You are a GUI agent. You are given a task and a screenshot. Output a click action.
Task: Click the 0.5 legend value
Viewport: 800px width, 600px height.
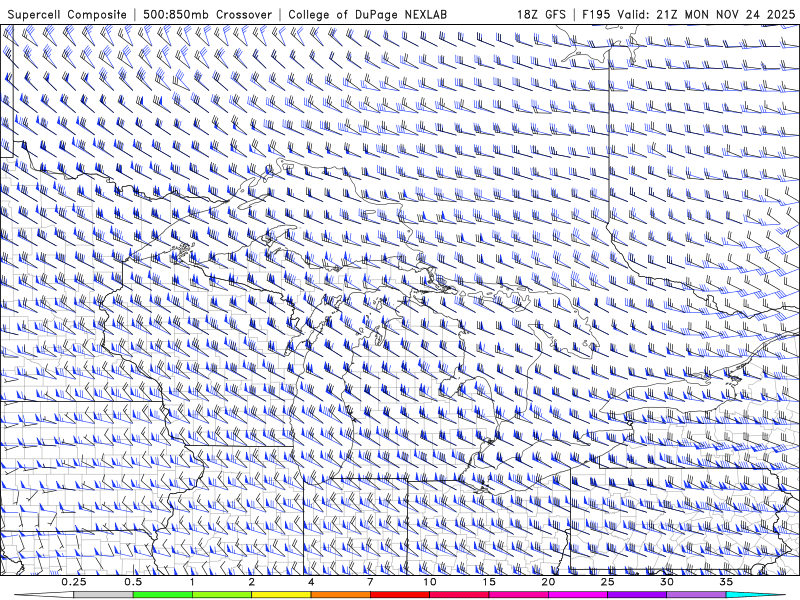tap(133, 582)
